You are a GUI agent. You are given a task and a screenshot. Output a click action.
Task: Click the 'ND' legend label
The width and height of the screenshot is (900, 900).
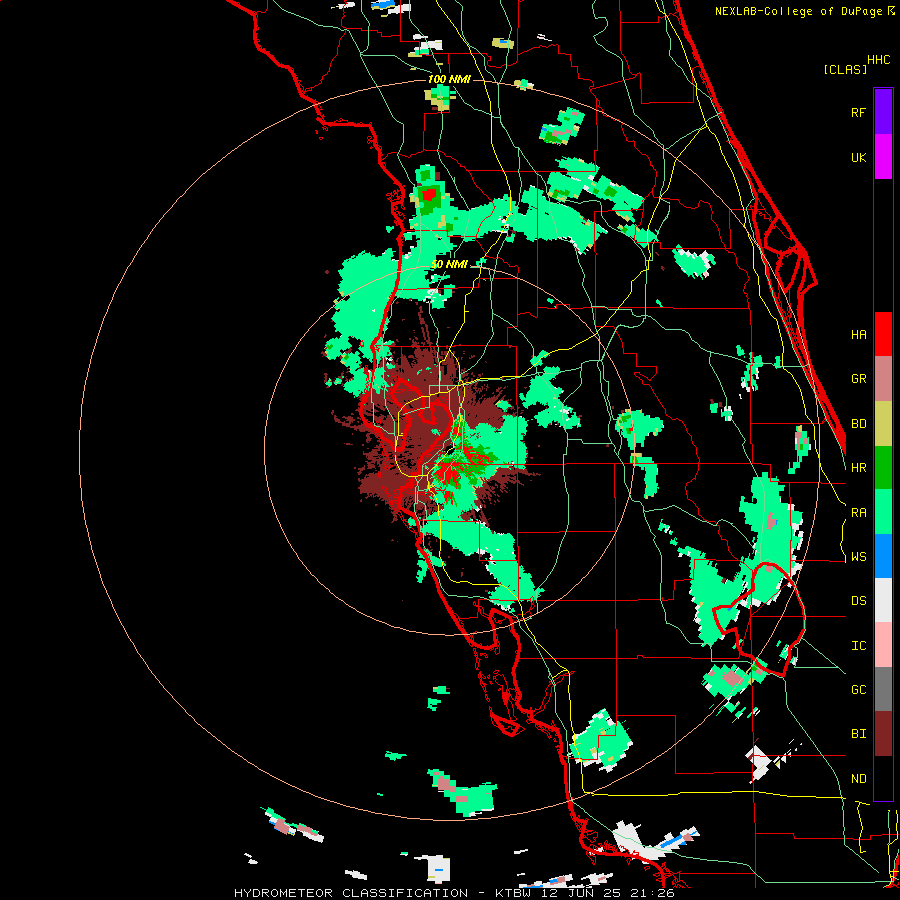tap(858, 779)
